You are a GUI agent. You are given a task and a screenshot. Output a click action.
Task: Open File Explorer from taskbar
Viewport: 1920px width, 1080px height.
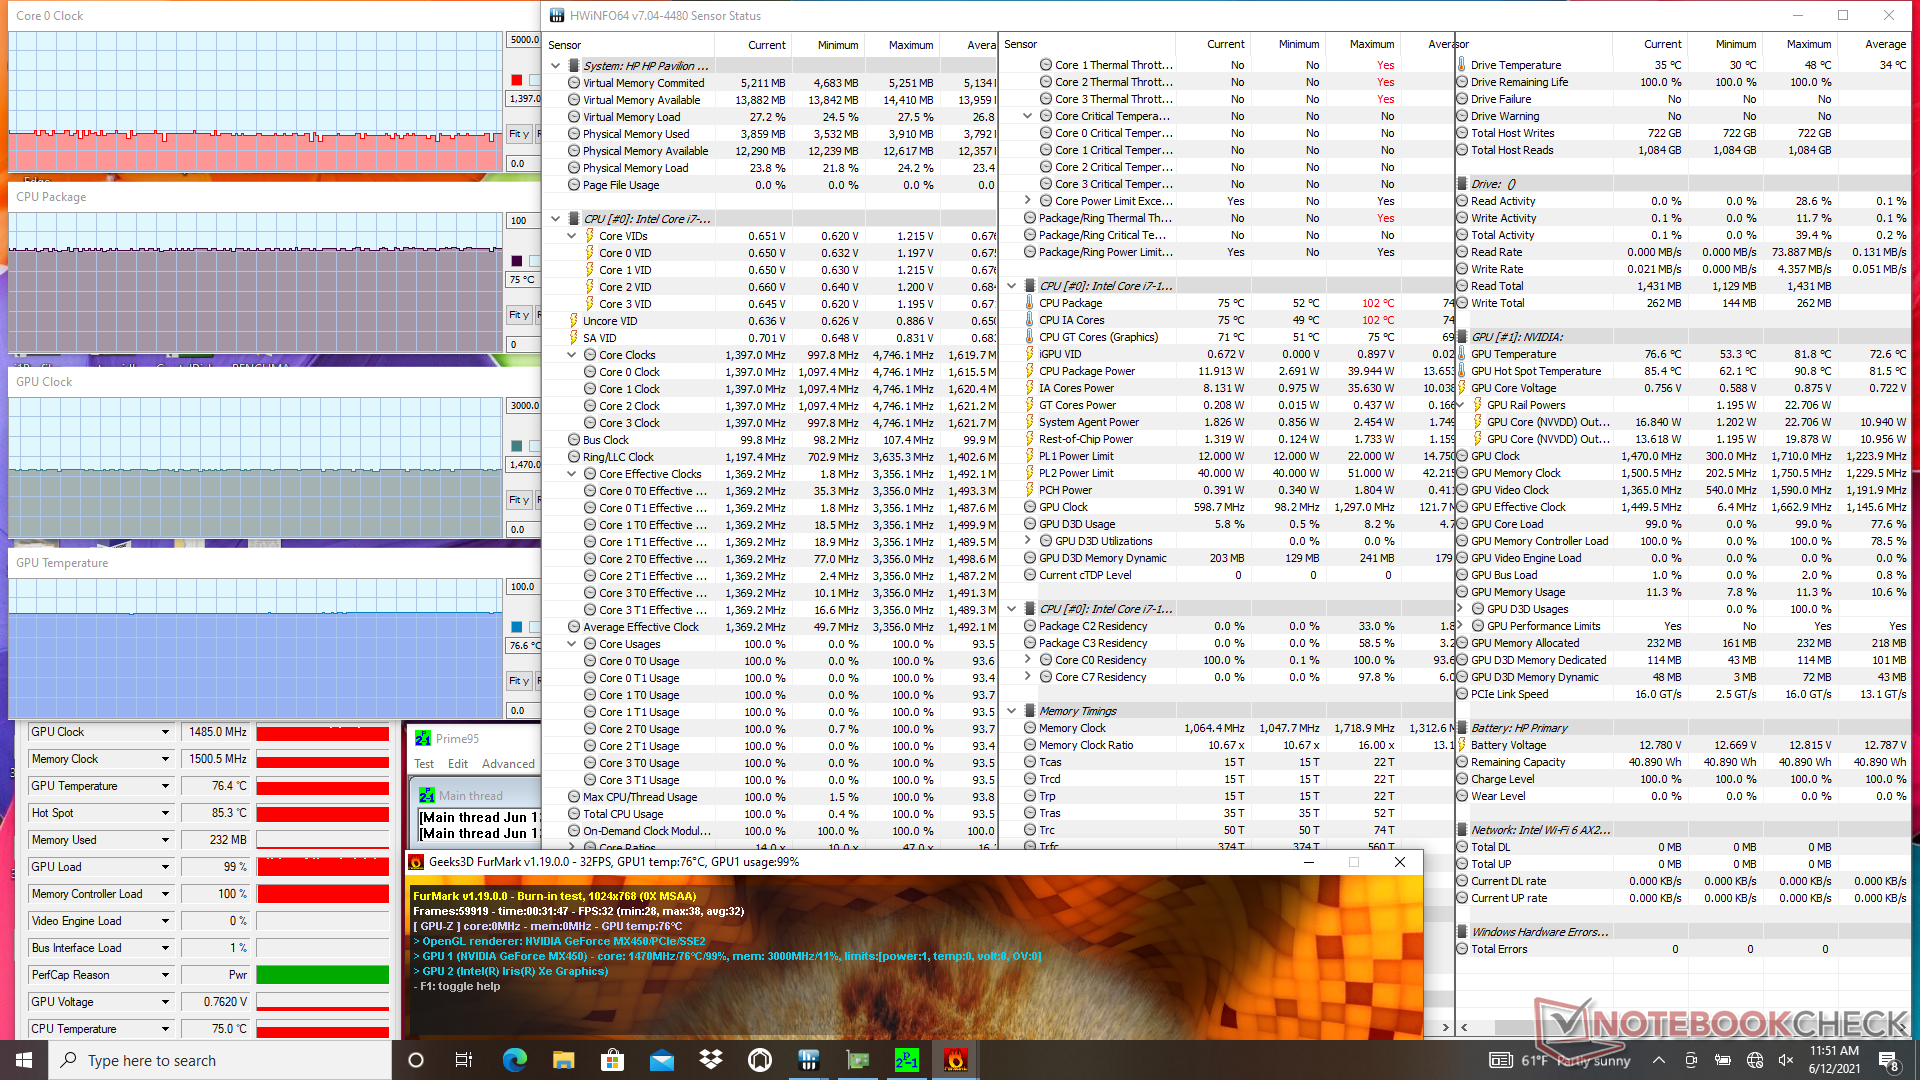(x=563, y=1060)
